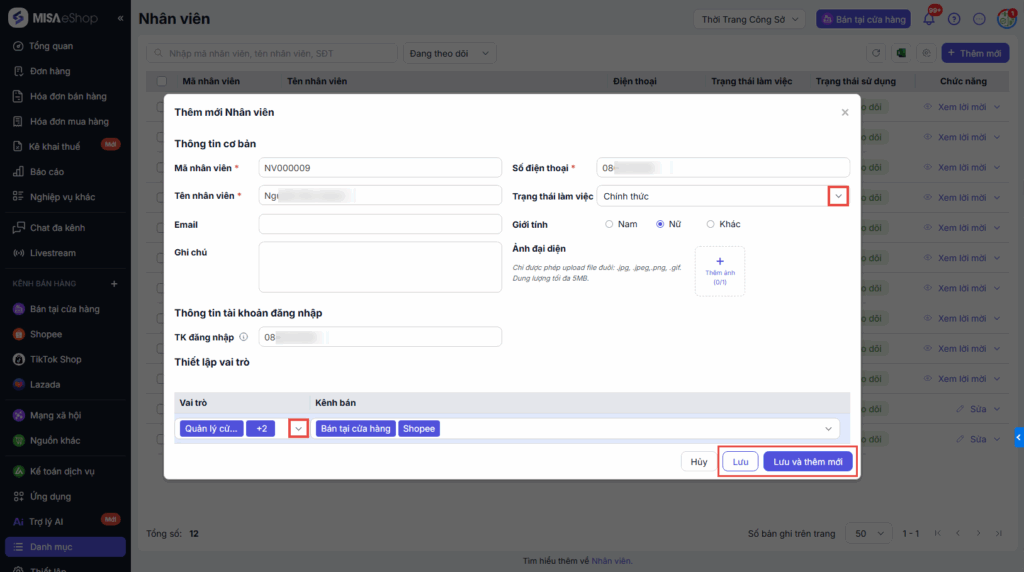The image size is (1024, 572).
Task: Expand the Trạng thái làm việc dropdown
Action: pos(838,196)
